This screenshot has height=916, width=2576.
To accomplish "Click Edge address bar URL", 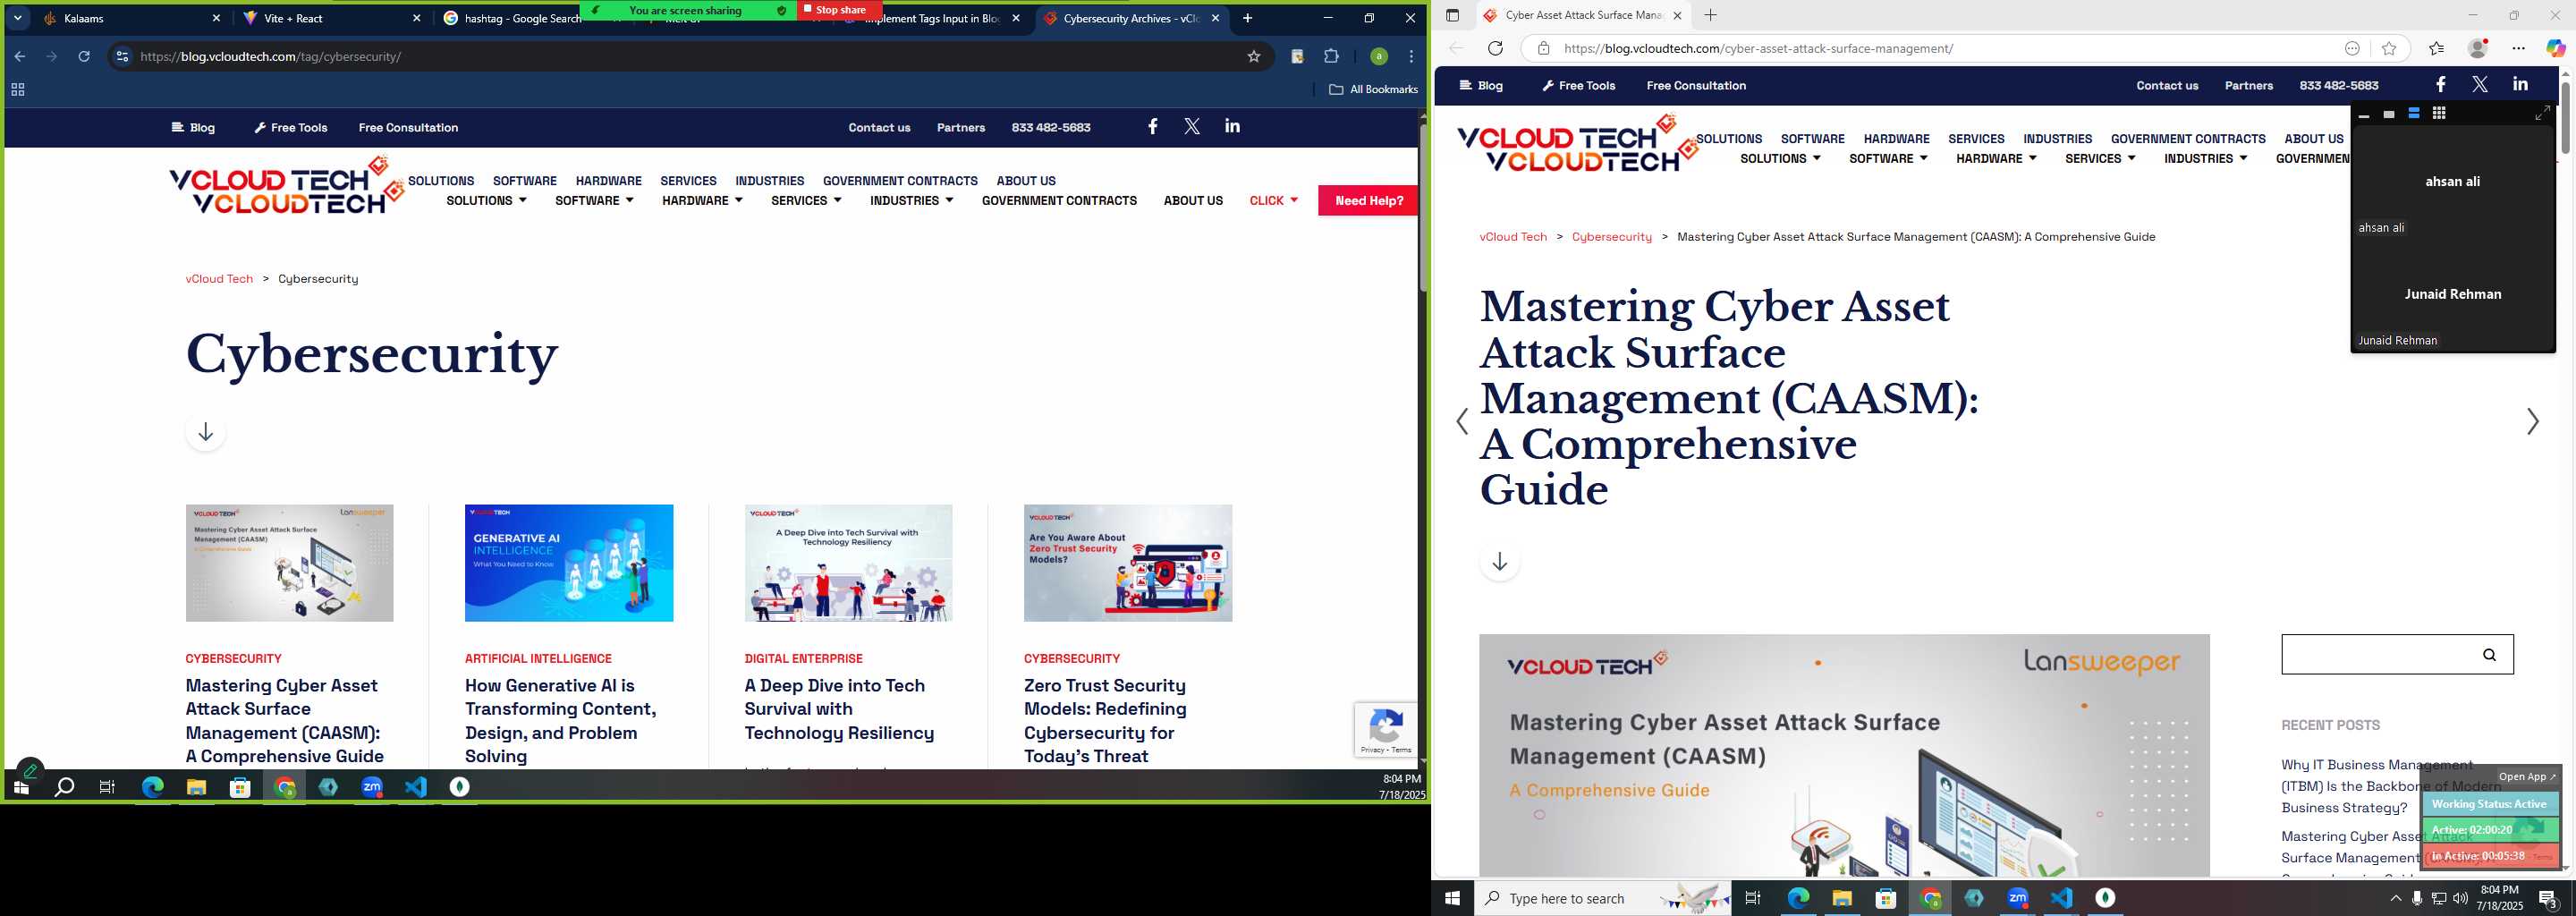I will tap(1758, 48).
